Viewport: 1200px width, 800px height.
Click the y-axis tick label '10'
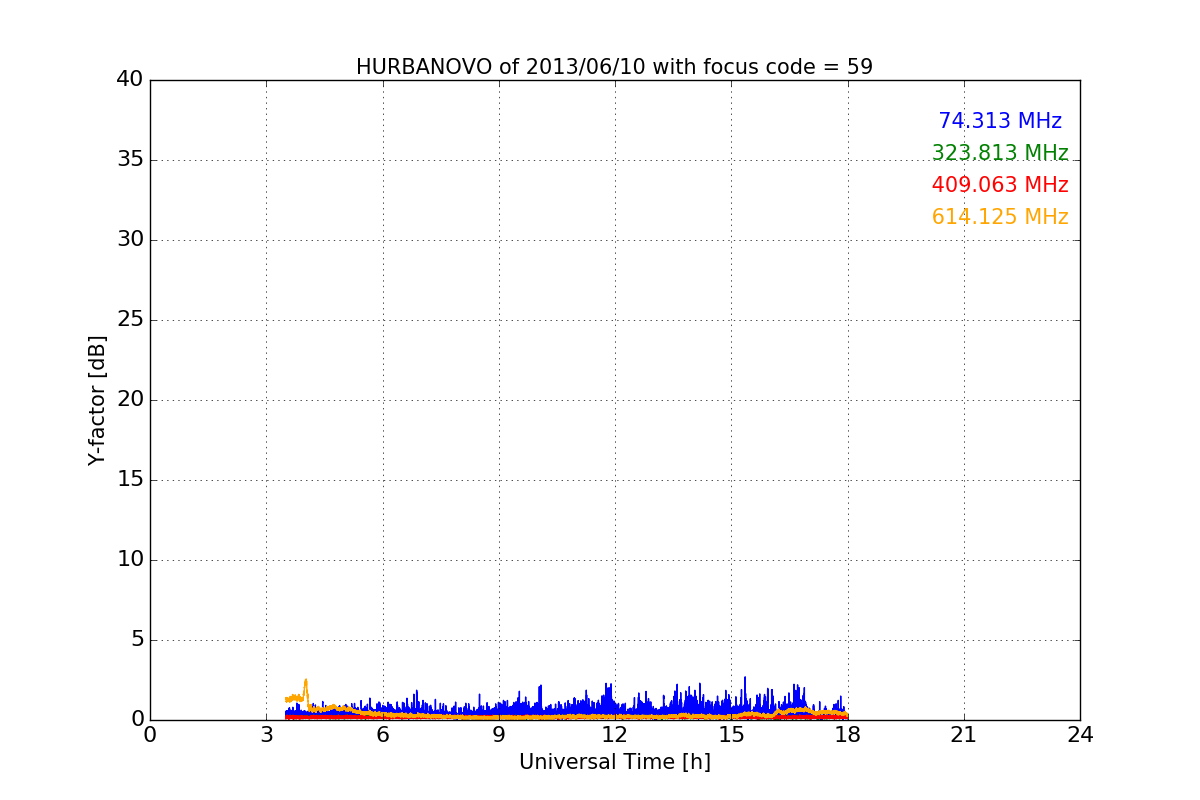tap(129, 560)
